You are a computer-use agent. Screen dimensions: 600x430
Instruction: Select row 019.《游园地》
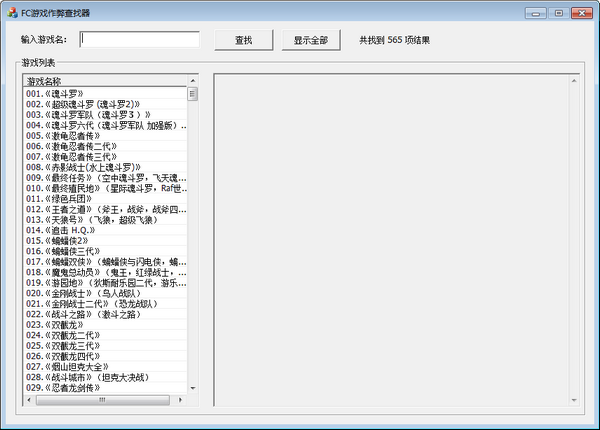coord(105,283)
